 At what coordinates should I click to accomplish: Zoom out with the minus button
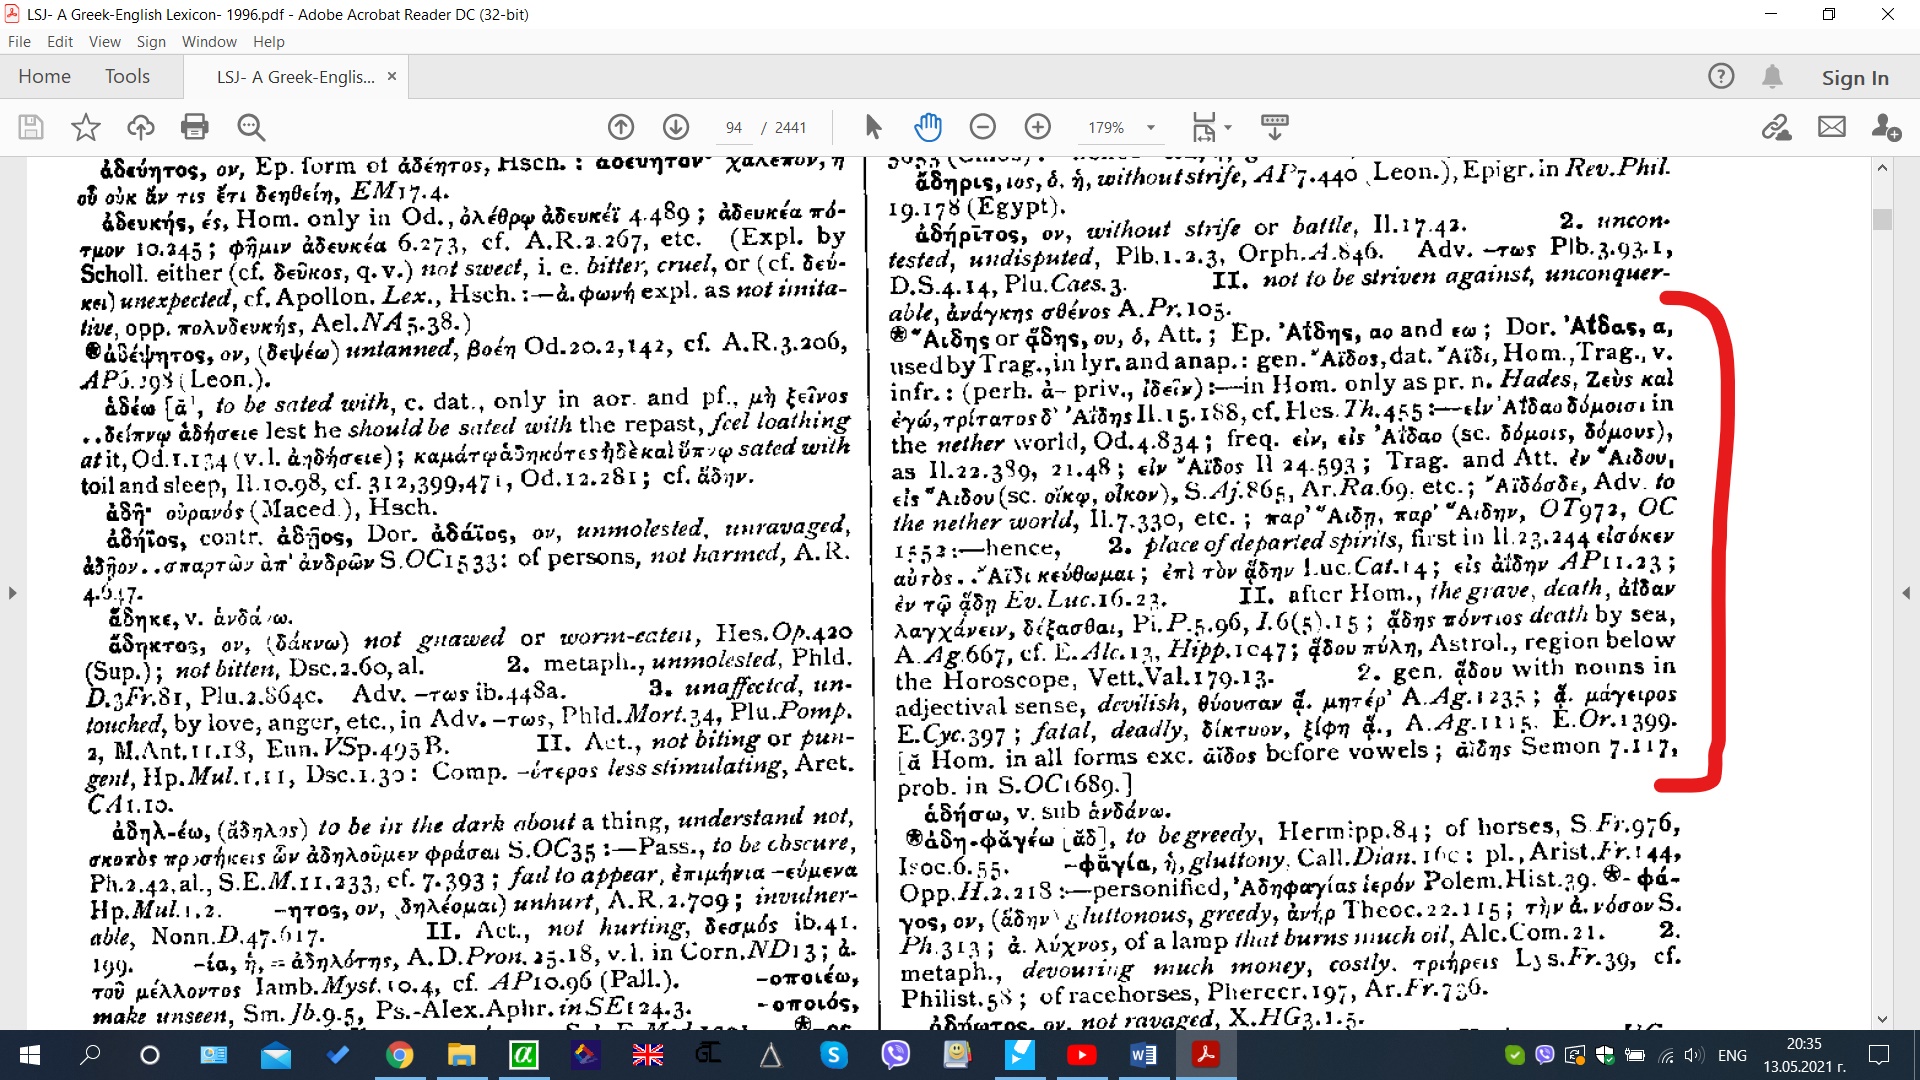click(x=983, y=127)
